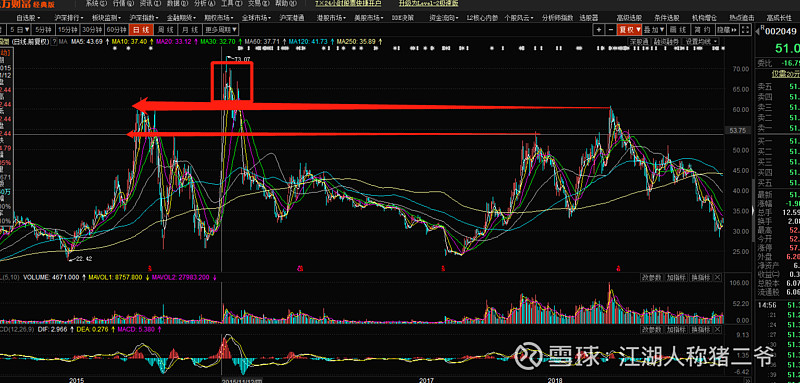Expand the 沪深排行 dropdown menu
The image size is (800, 383).
click(x=70, y=17)
